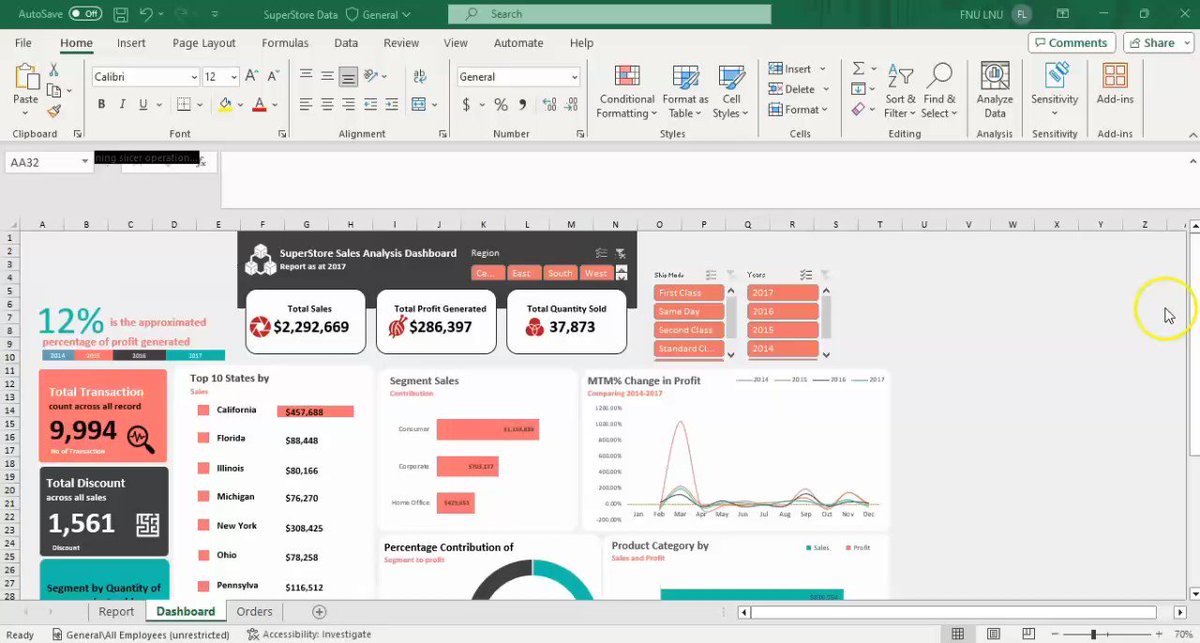Click the Save floppy disk icon
This screenshot has width=1200, height=643.
click(x=121, y=14)
